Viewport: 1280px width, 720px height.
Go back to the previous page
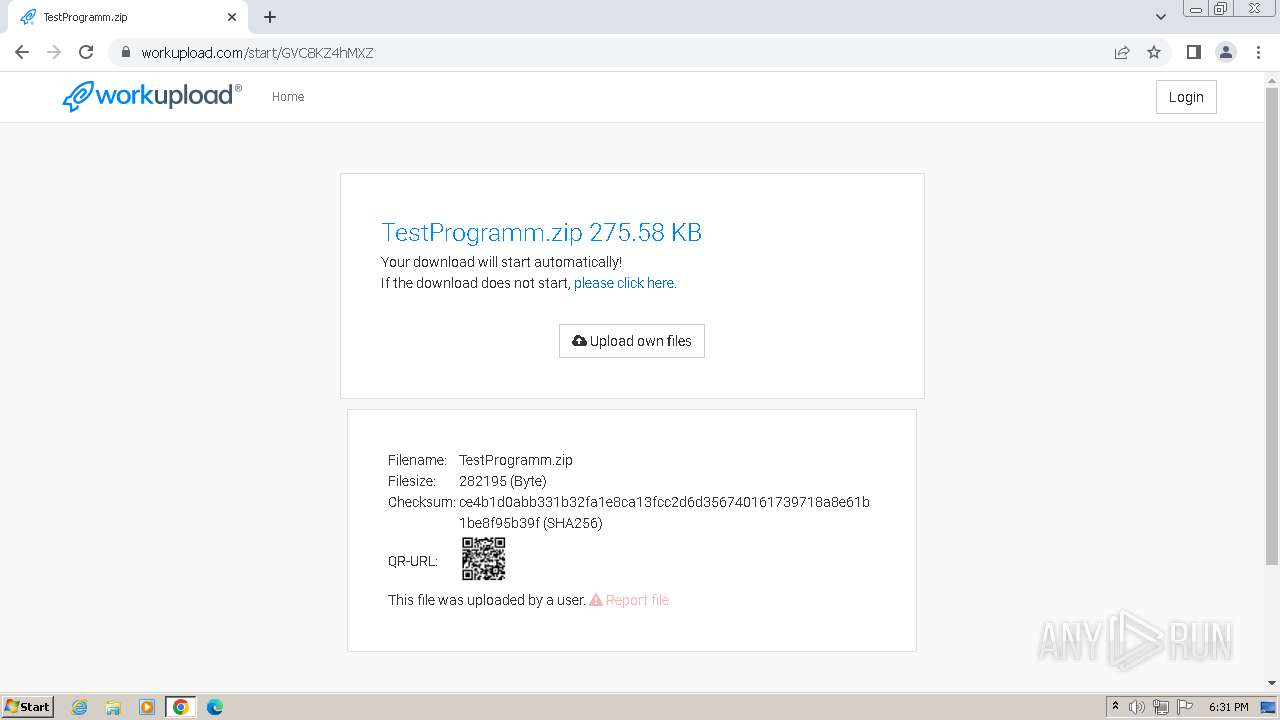(x=22, y=52)
